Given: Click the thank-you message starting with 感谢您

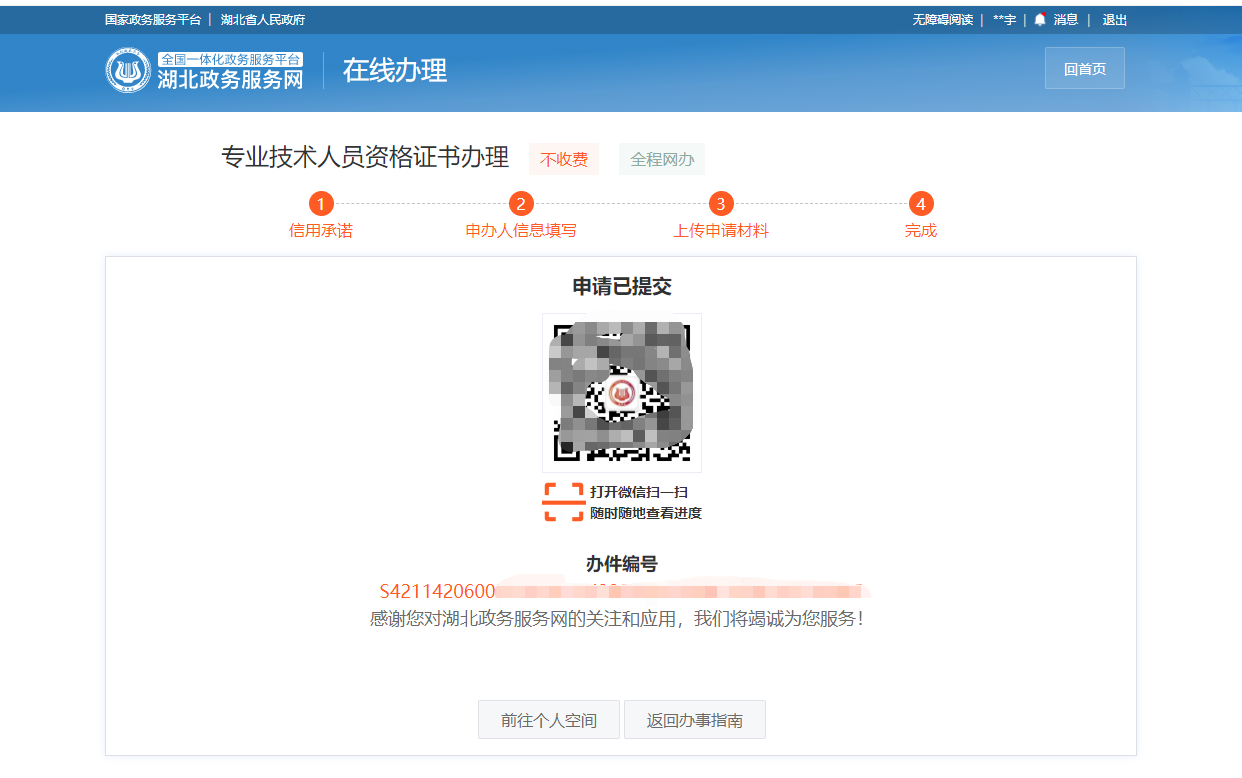Looking at the screenshot, I should tap(617, 618).
